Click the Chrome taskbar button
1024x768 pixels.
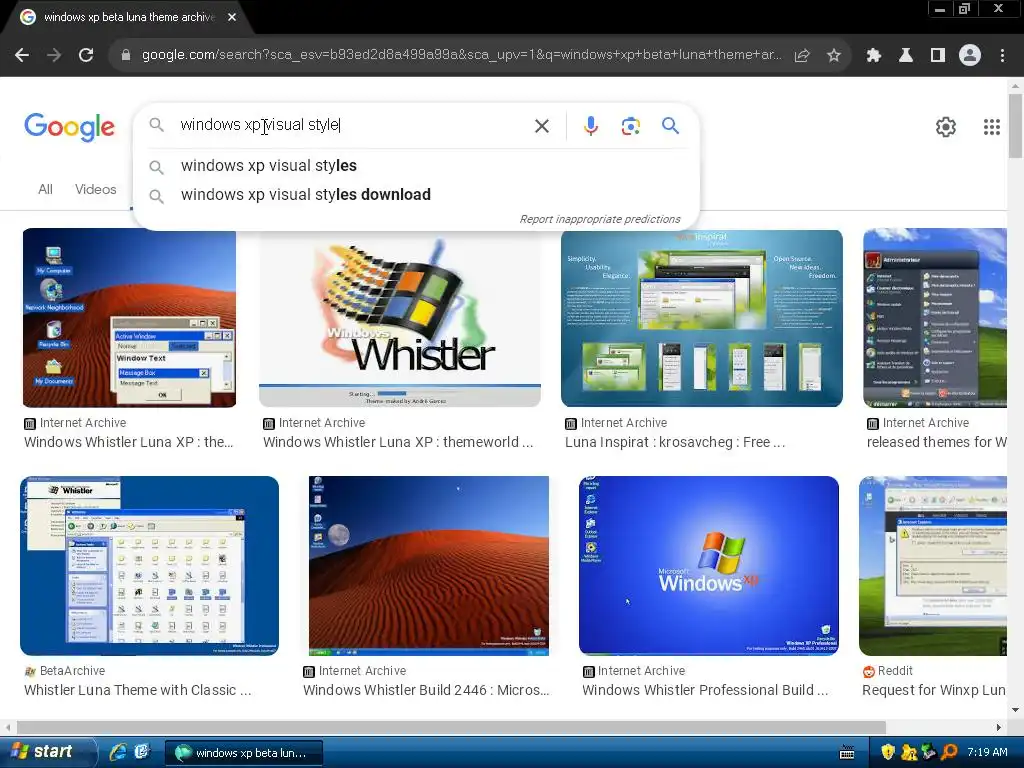click(244, 752)
